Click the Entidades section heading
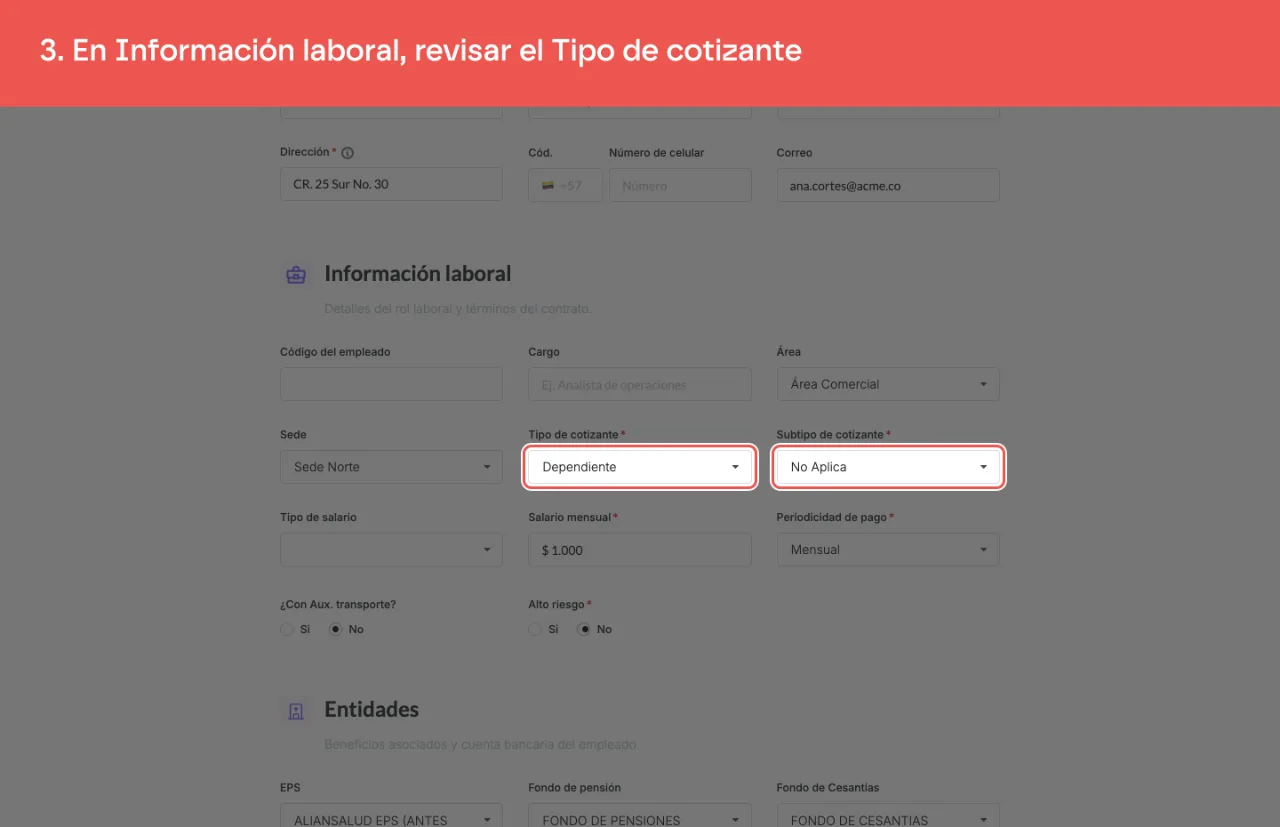The height and width of the screenshot is (827, 1280). click(x=372, y=710)
